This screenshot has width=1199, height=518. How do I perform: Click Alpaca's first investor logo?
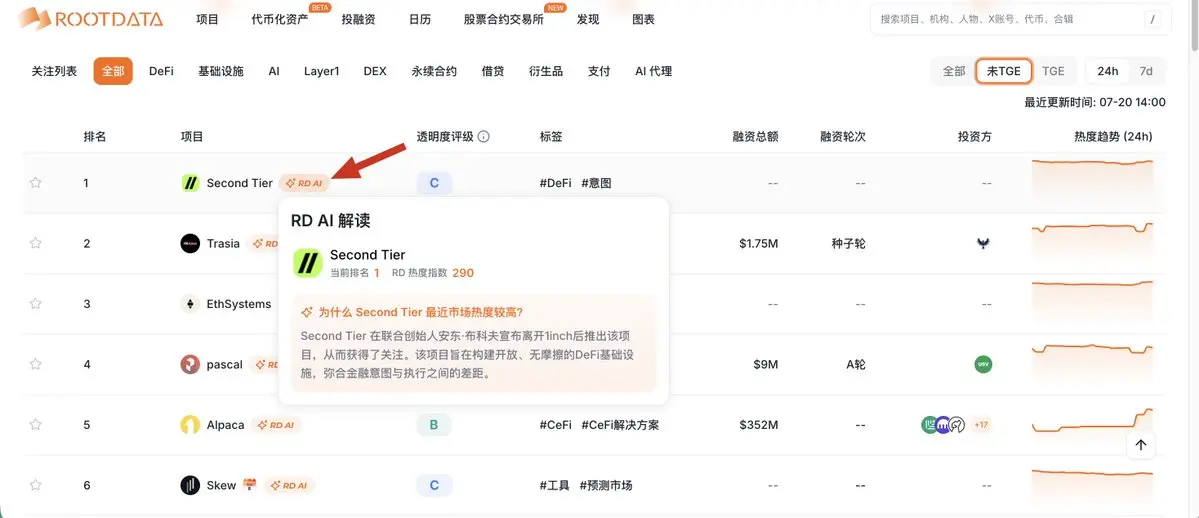coord(929,425)
